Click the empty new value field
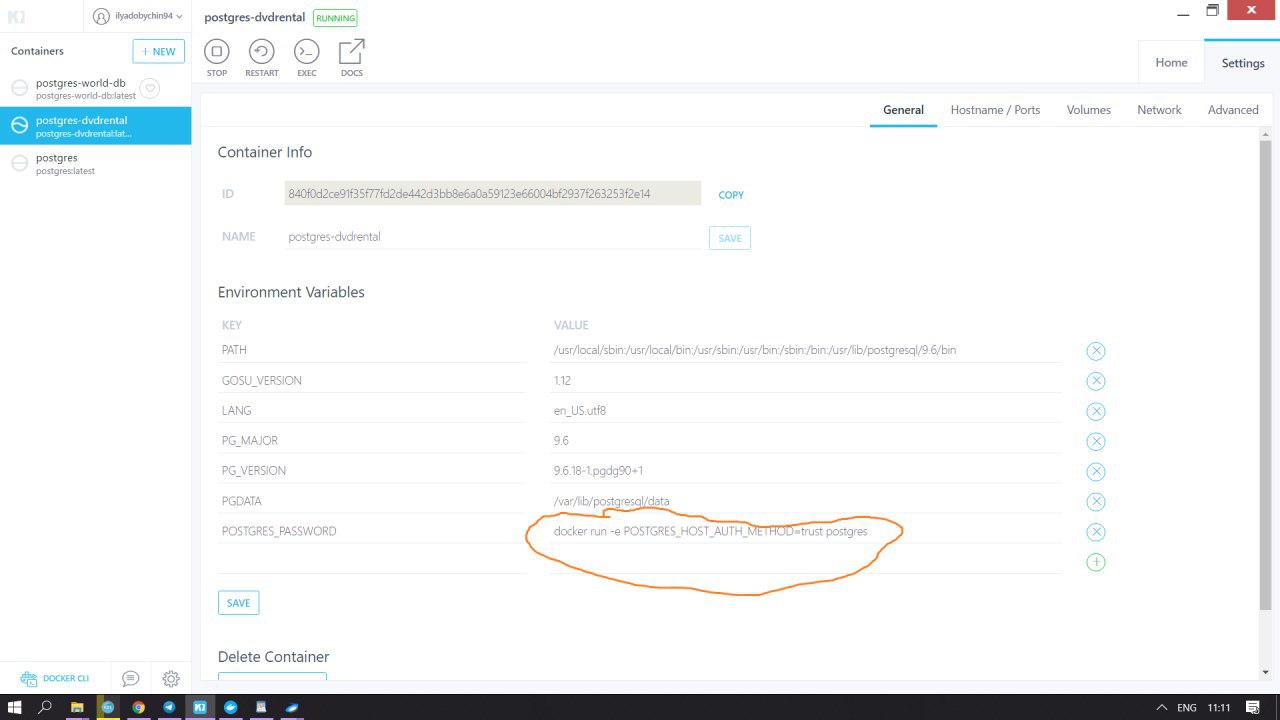The height and width of the screenshot is (720, 1280). tap(807, 561)
